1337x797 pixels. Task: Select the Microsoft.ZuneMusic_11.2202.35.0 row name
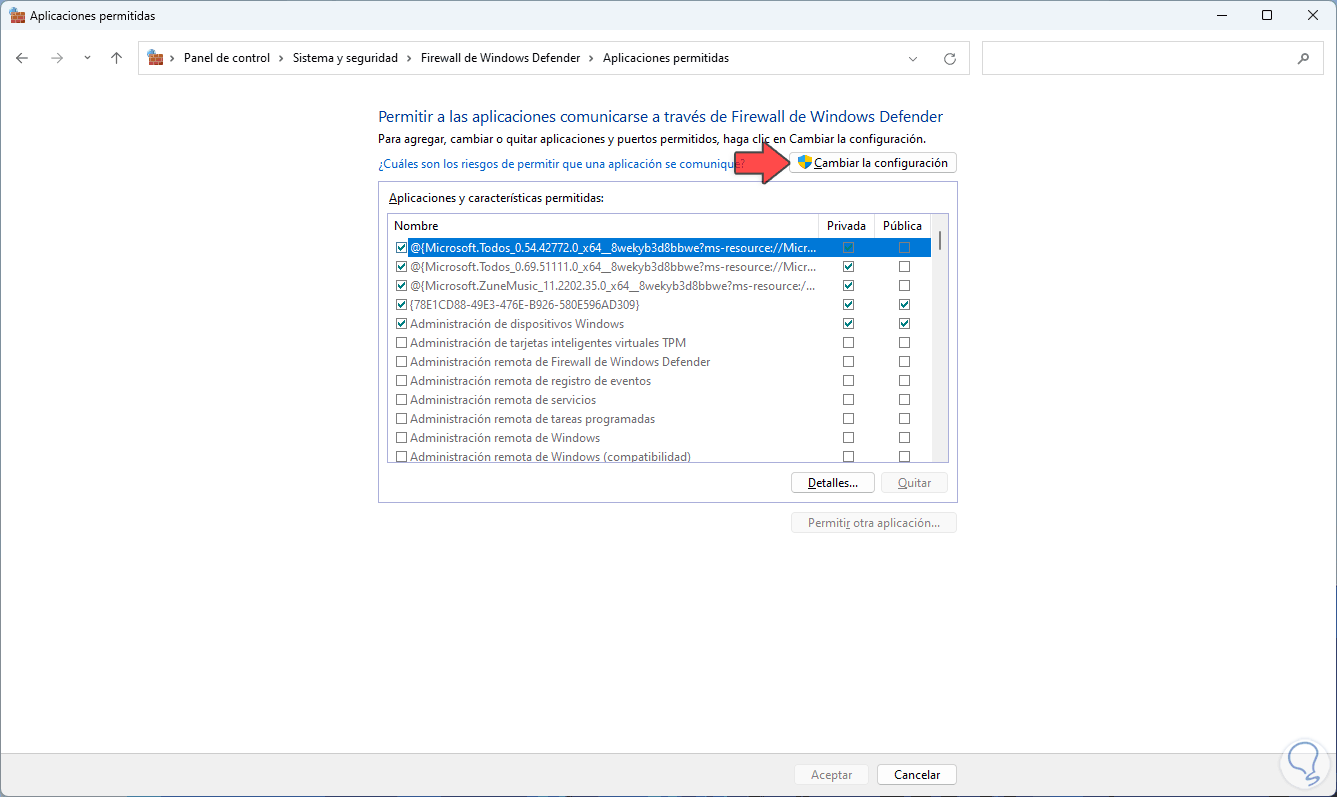(613, 286)
